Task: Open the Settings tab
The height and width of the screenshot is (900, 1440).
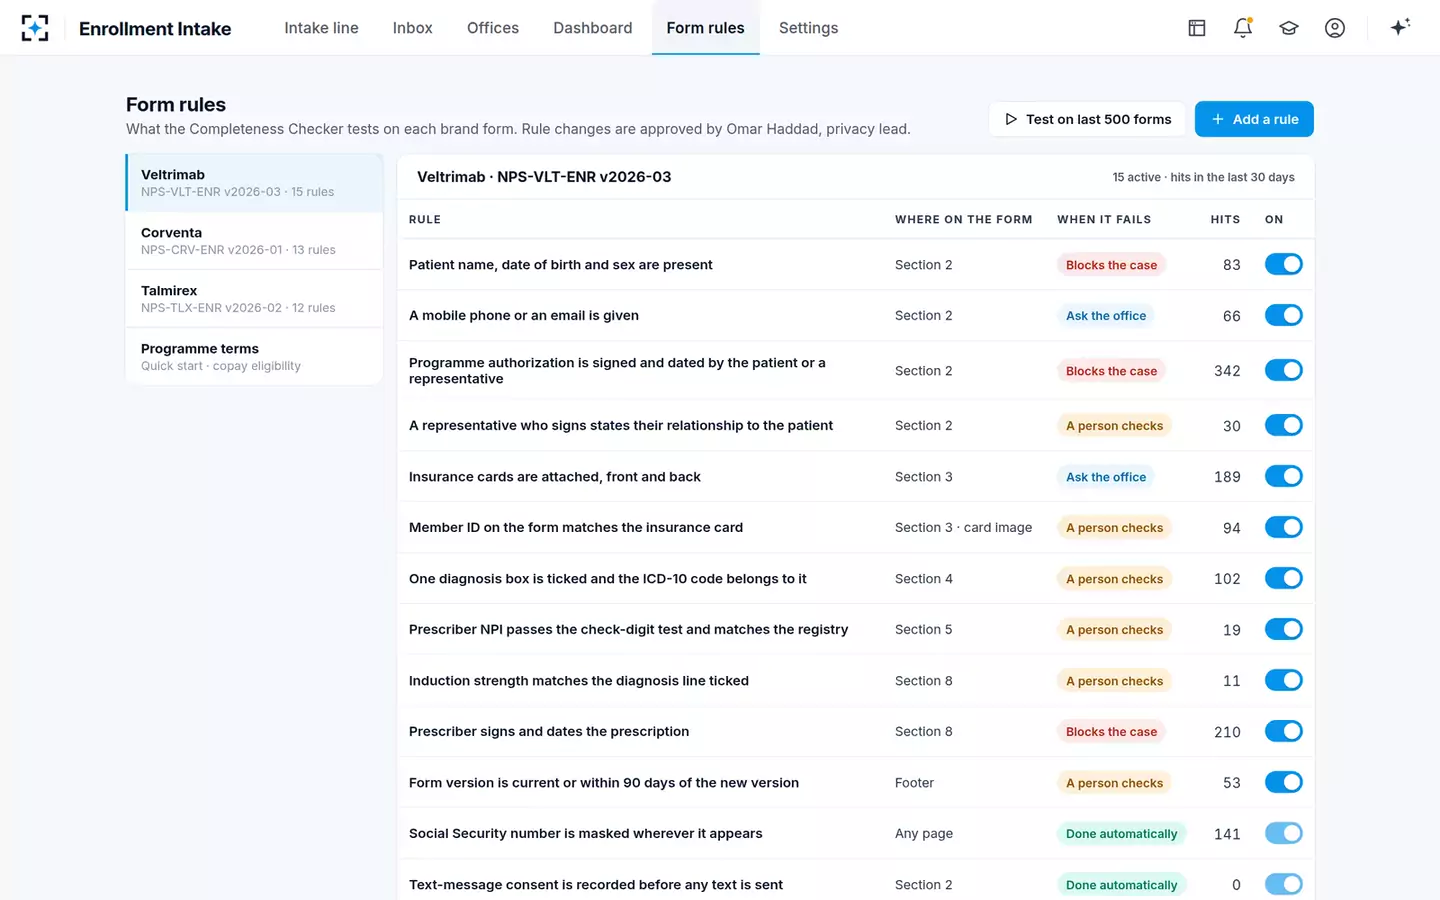Action: click(809, 28)
